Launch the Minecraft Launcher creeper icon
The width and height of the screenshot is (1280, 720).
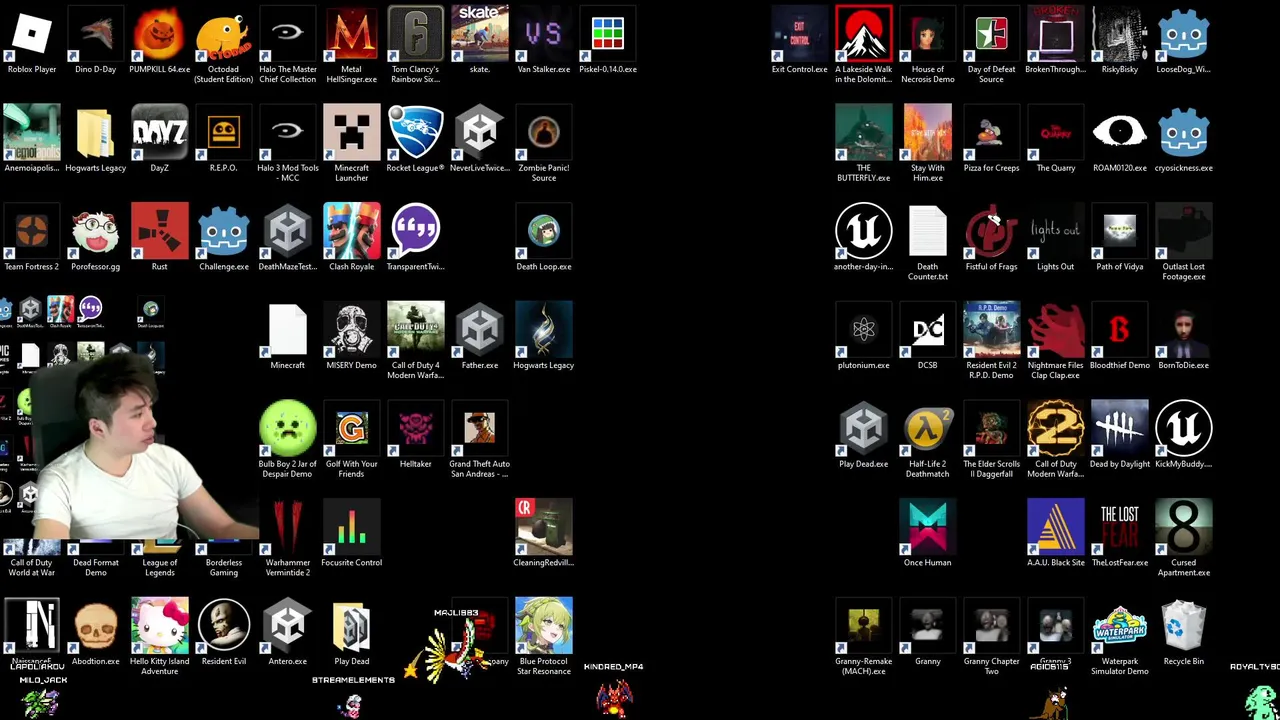[352, 132]
